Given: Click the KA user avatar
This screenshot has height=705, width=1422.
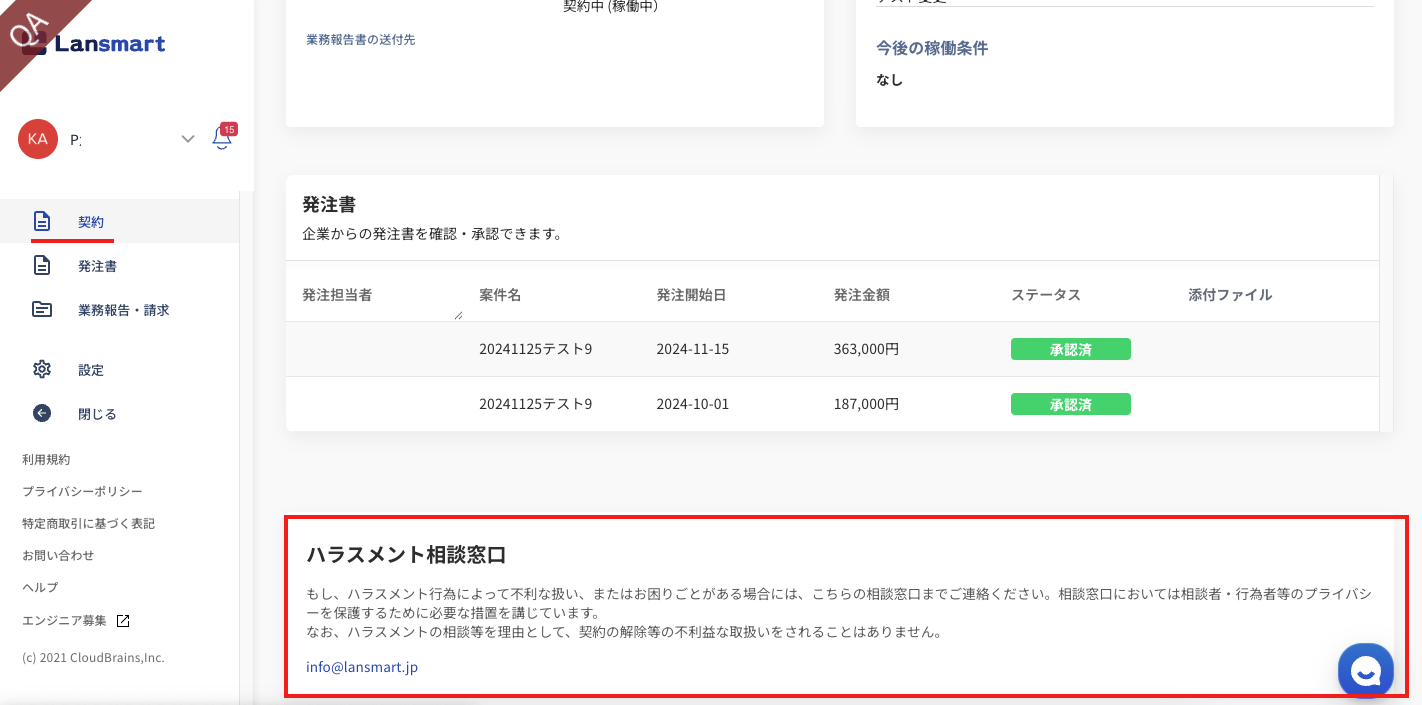Looking at the screenshot, I should point(38,139).
